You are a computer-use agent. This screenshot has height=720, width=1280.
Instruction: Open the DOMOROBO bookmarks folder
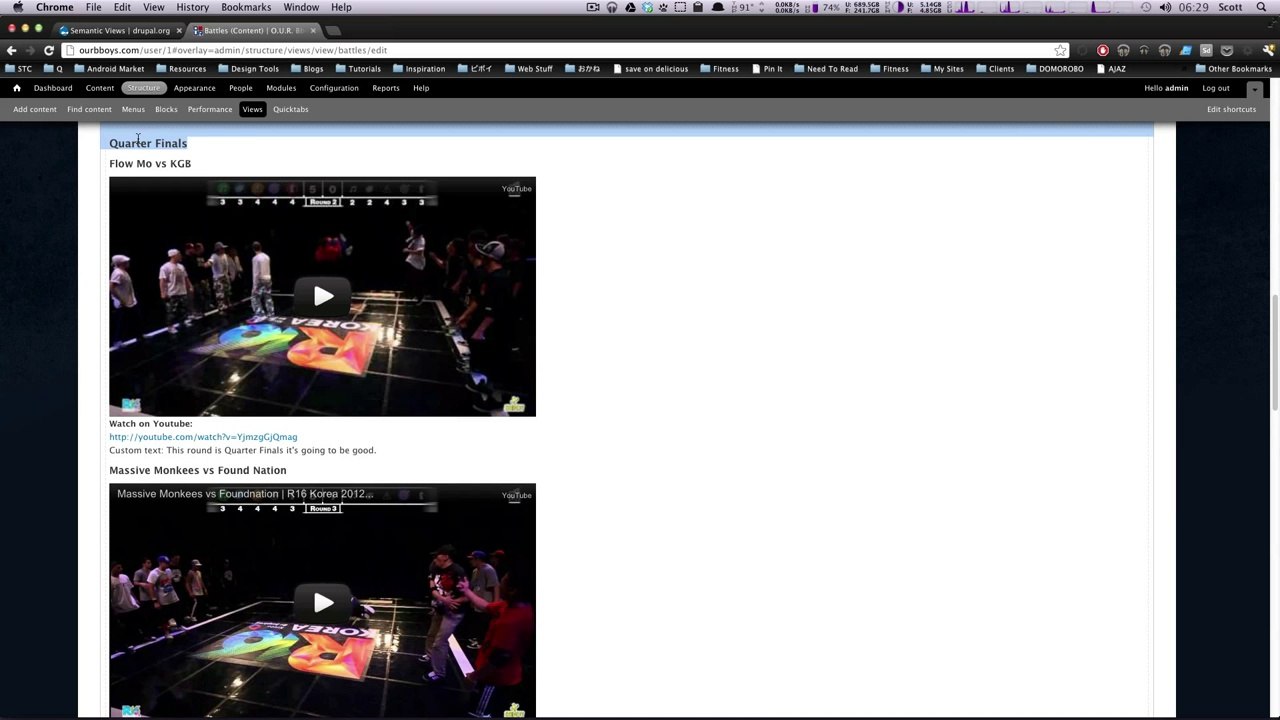1054,69
